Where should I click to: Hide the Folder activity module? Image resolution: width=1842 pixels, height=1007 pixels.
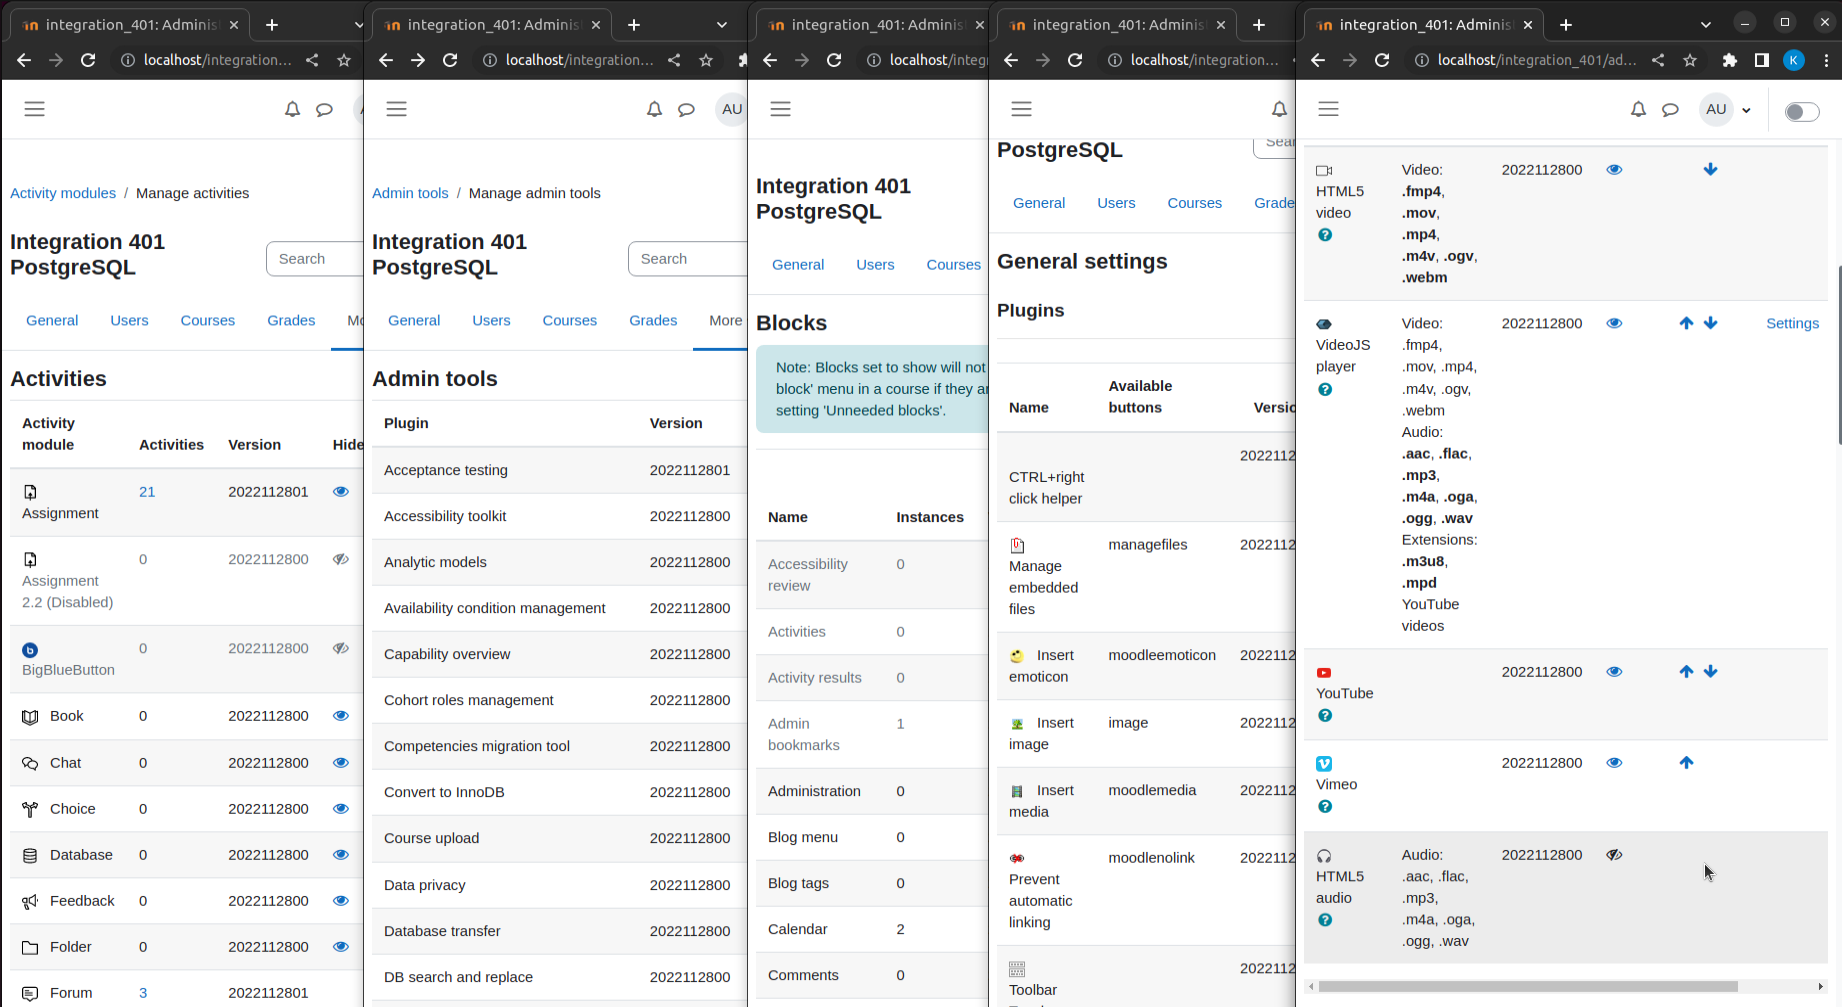(x=341, y=946)
